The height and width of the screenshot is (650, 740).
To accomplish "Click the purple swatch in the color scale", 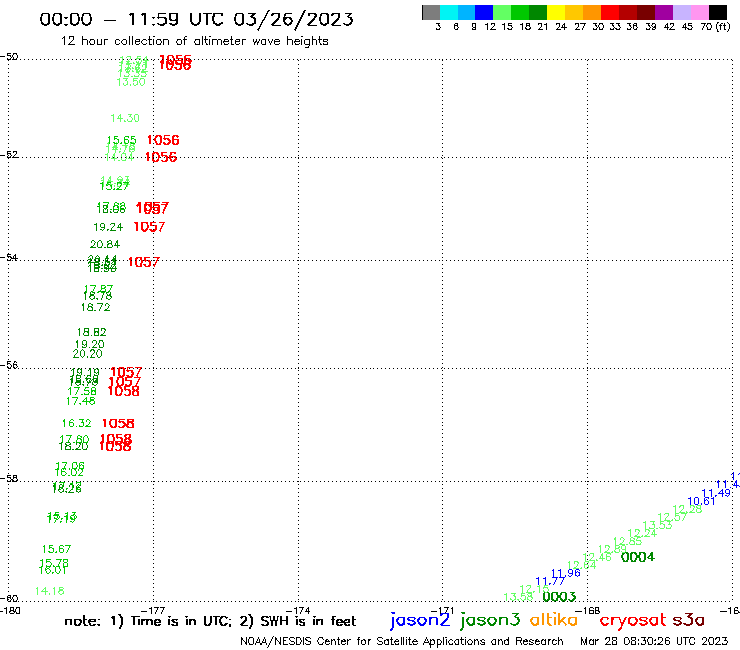I will [664, 13].
